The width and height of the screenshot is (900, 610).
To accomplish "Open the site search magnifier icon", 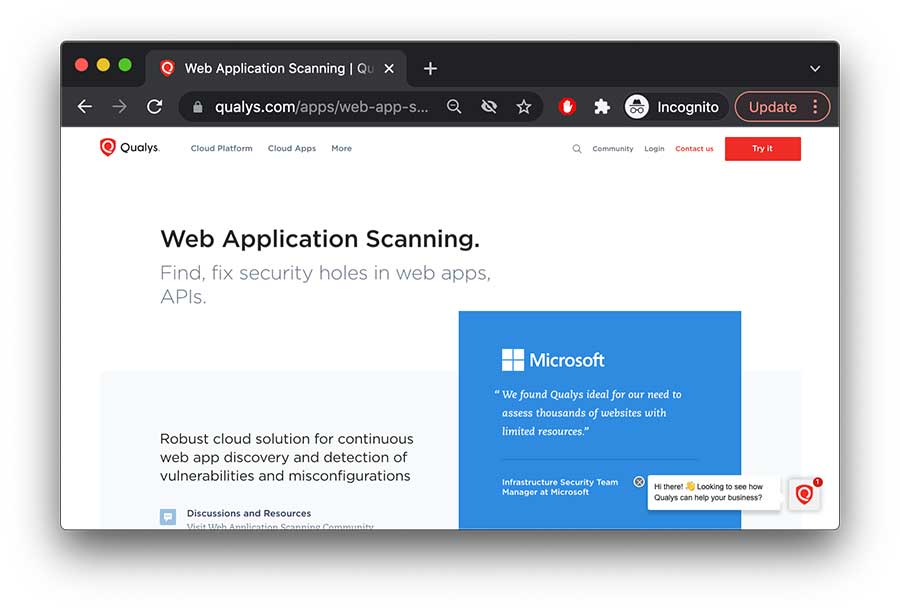I will point(577,148).
